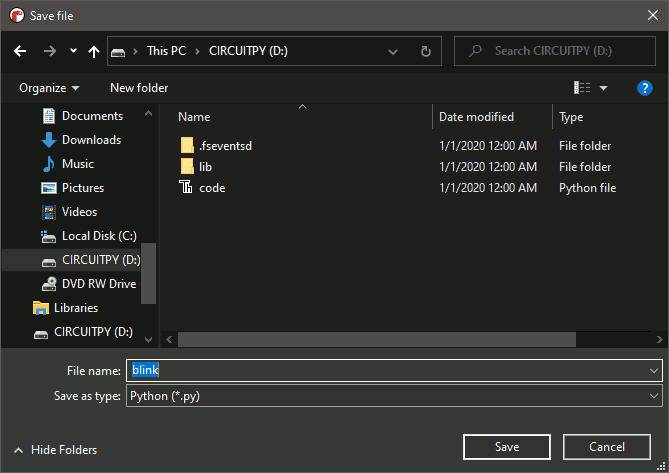Sort by Date modified column header
The image size is (669, 473).
pos(476,117)
